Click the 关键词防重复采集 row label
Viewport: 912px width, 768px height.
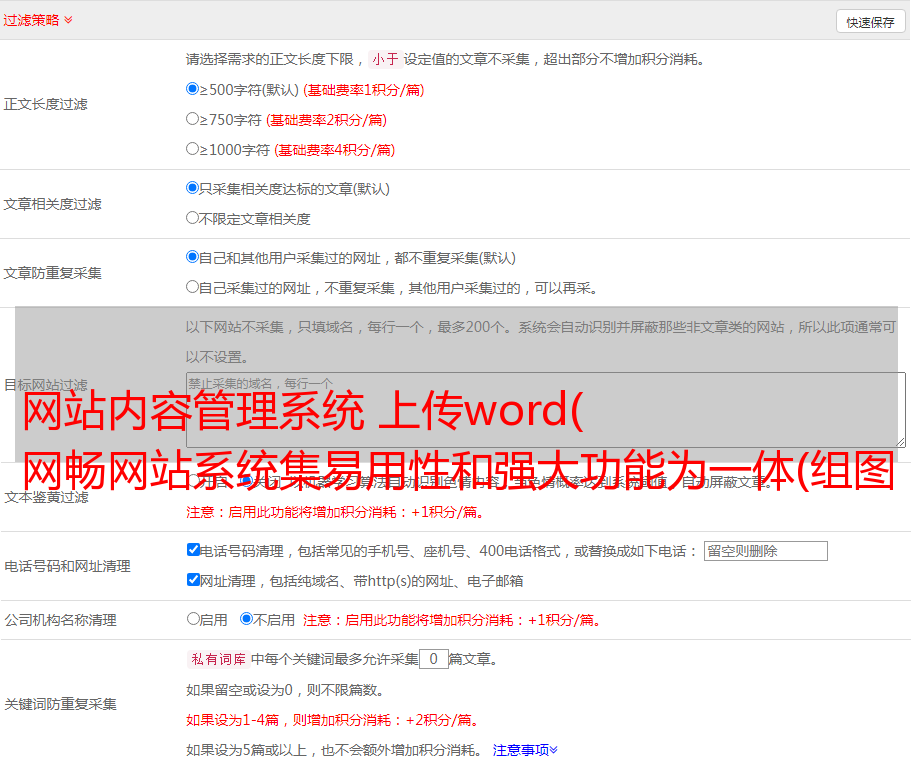coord(60,704)
